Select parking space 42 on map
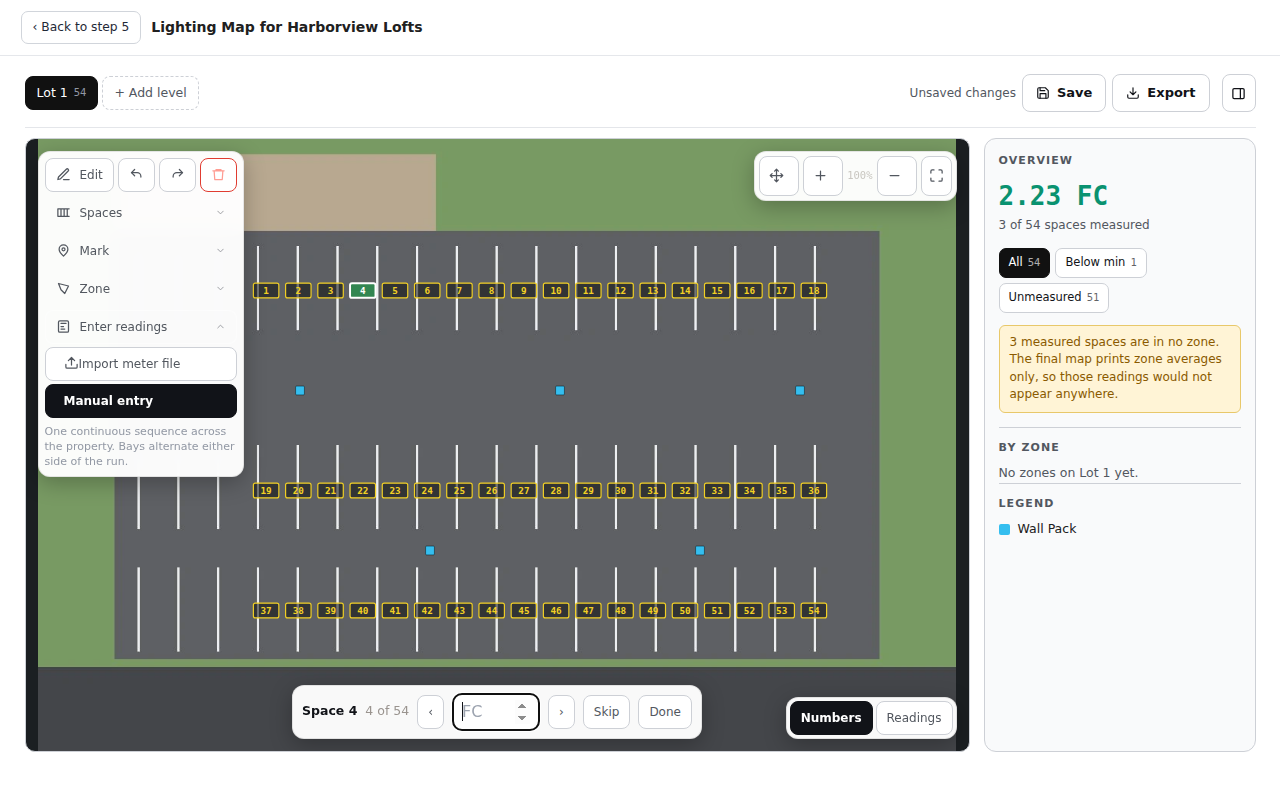Screen dimensions: 1280x800 pos(427,611)
